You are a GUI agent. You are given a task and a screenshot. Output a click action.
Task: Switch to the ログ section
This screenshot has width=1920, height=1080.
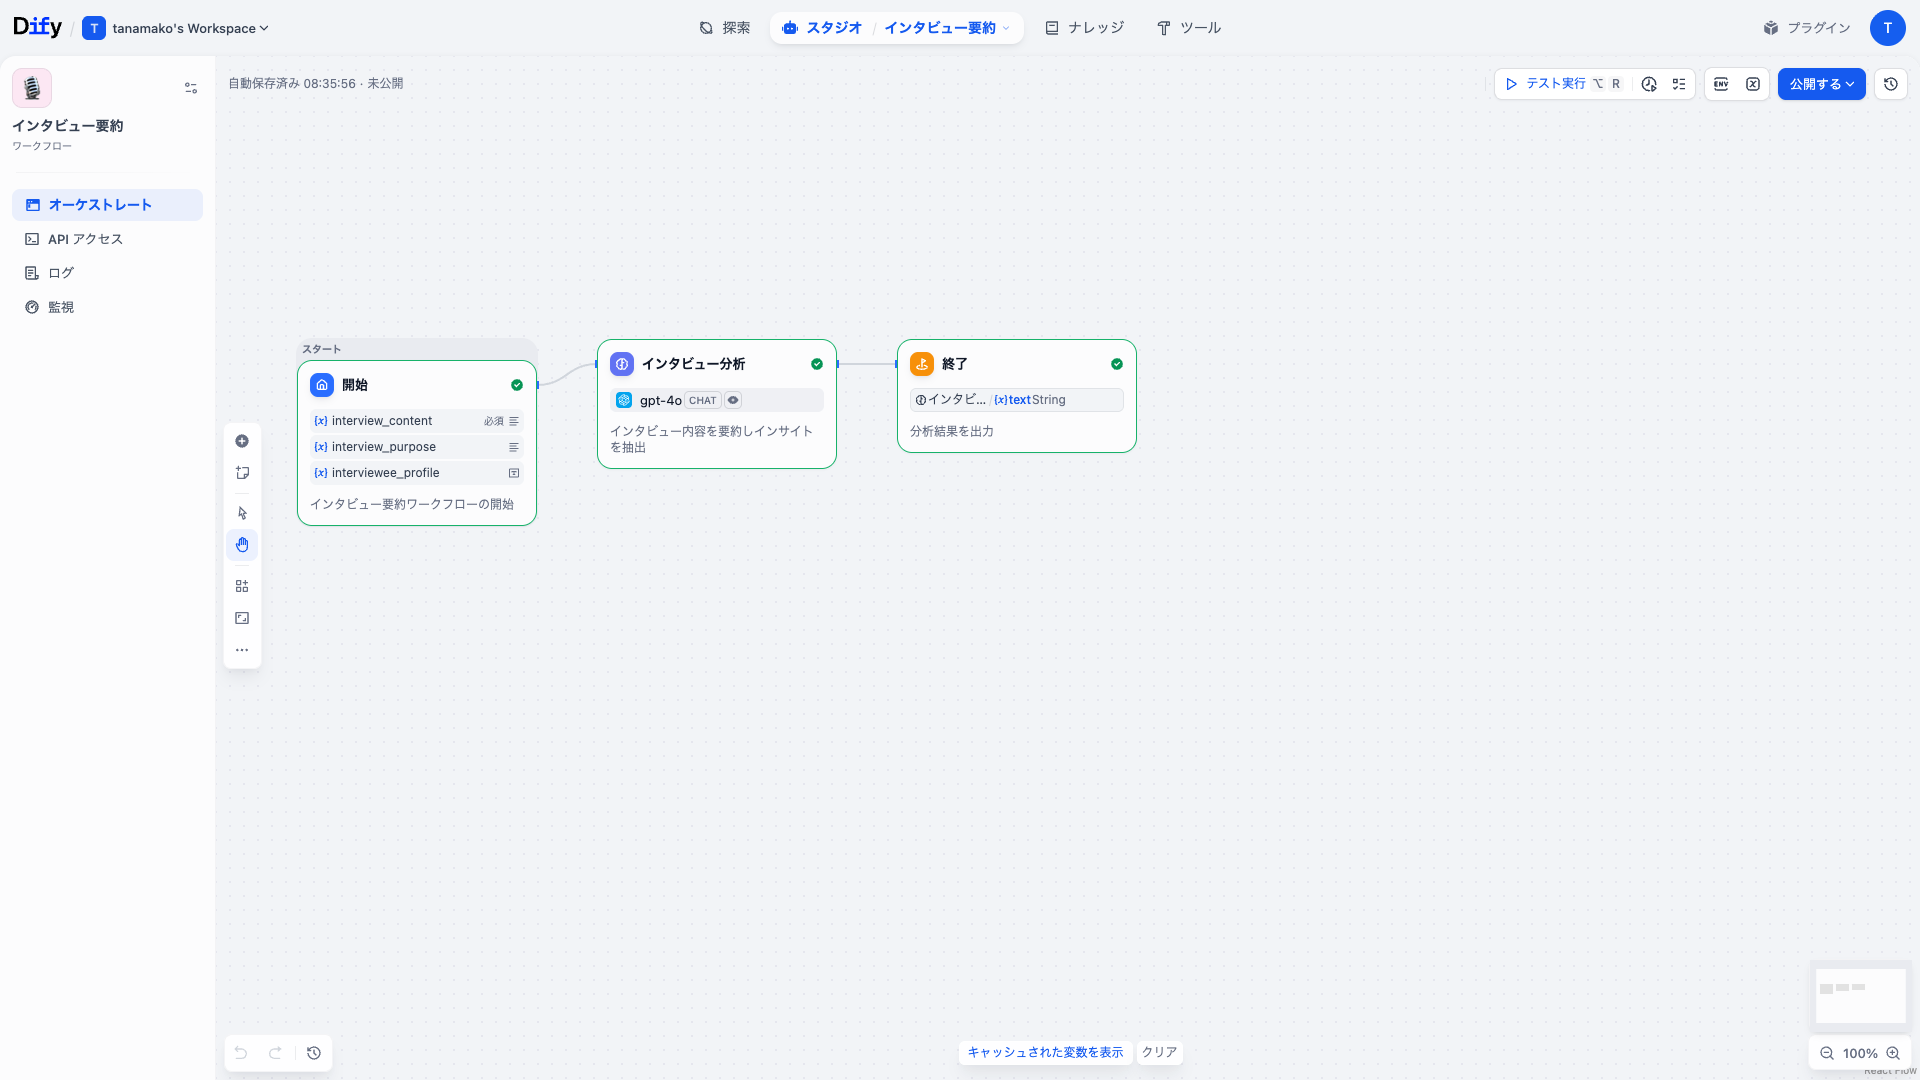pos(60,272)
